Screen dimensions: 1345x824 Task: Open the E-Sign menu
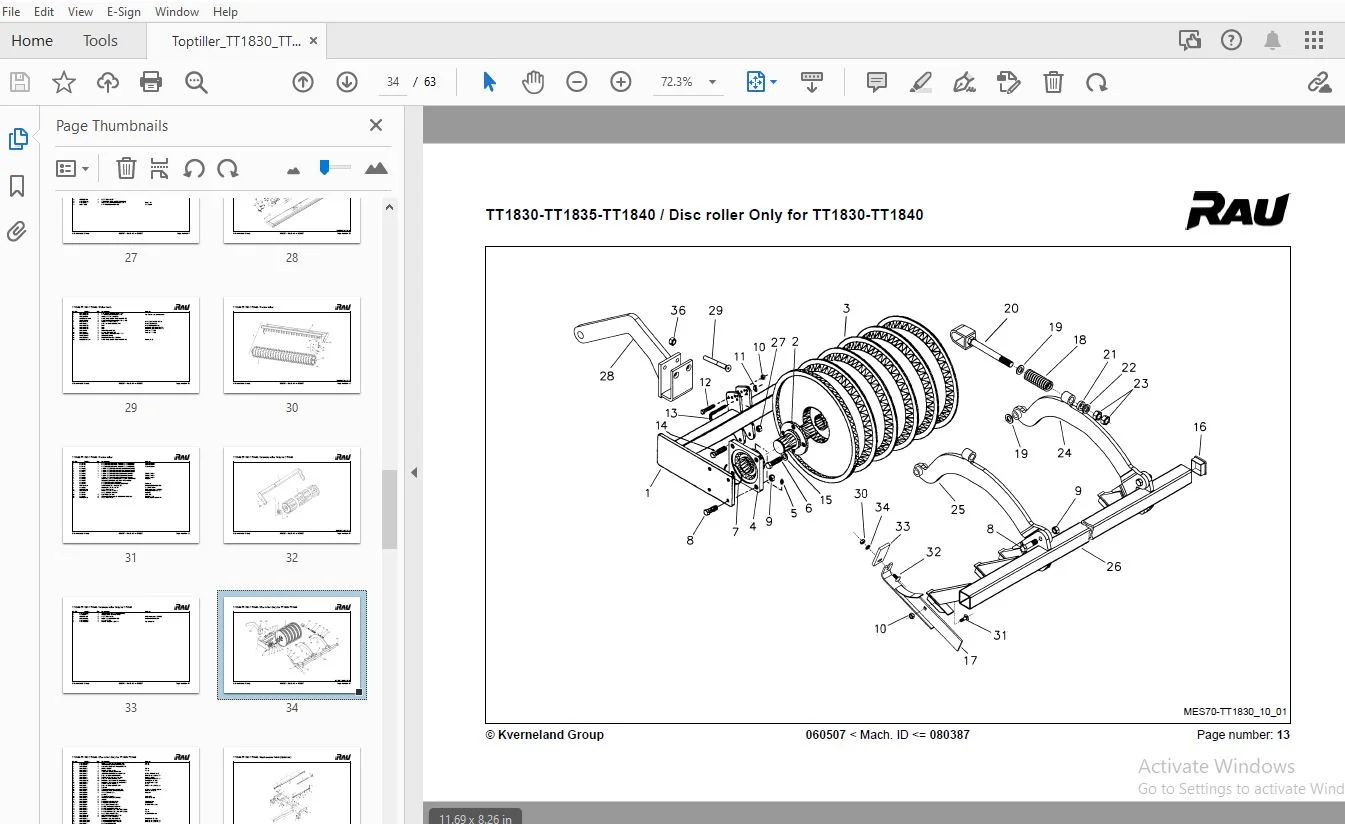[x=124, y=12]
